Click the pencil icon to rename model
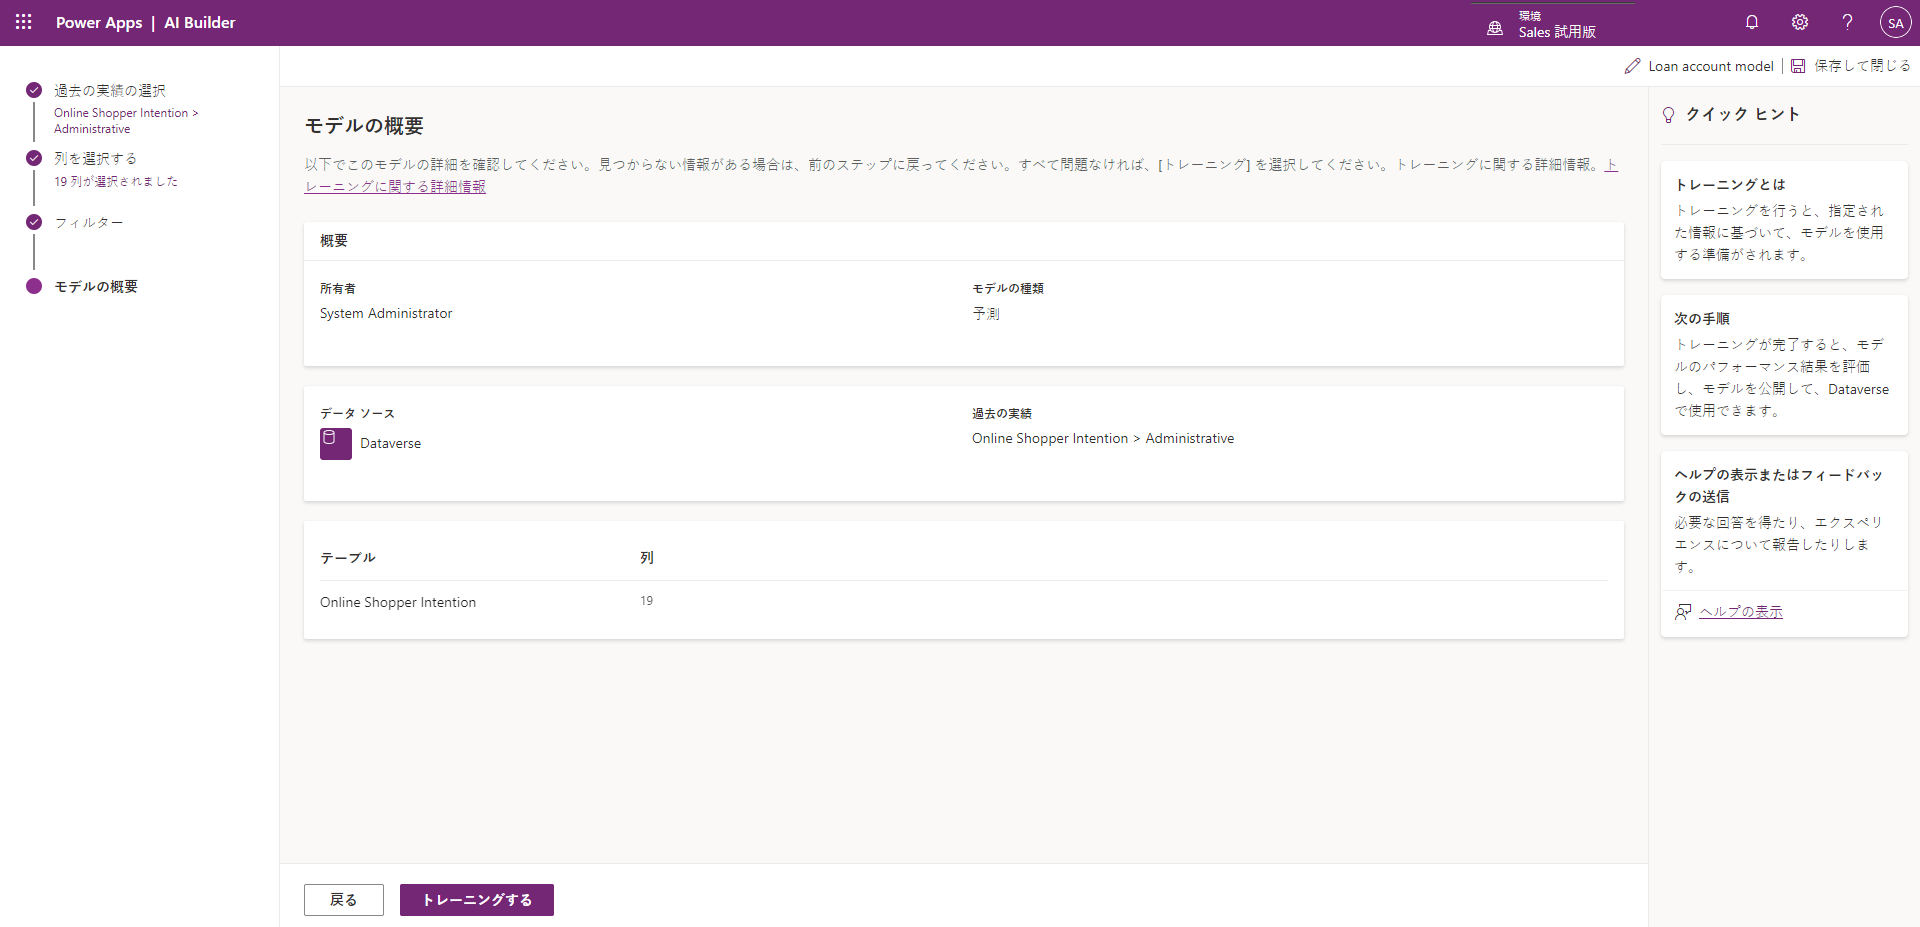Screen dimensions: 1920x927 [x=1632, y=66]
